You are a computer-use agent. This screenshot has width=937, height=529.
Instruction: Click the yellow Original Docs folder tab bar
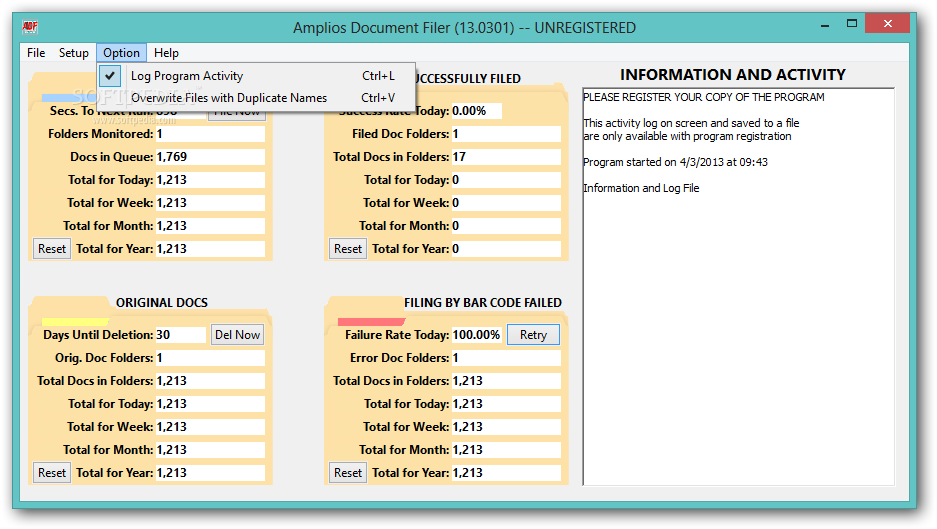[x=75, y=322]
